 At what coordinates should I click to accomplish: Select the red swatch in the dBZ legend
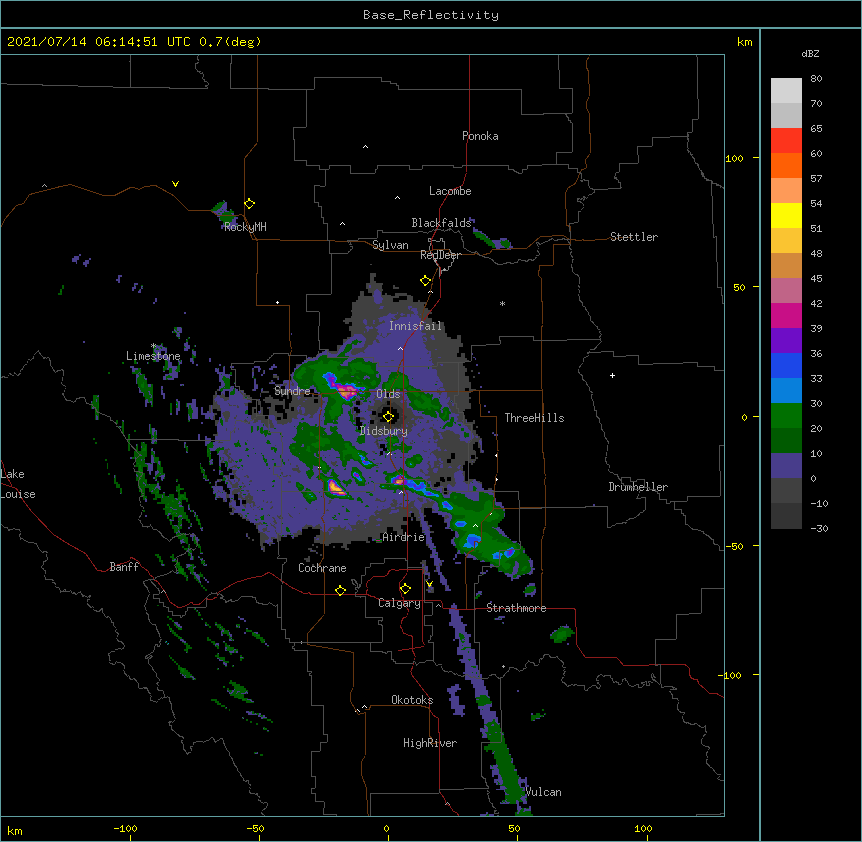click(x=786, y=141)
